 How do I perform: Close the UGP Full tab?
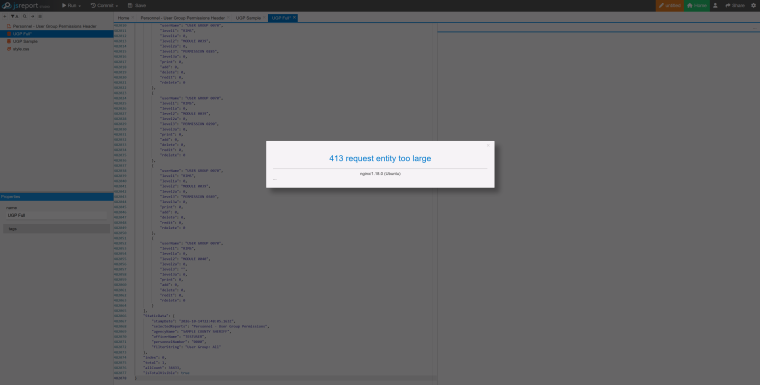pyautogui.click(x=294, y=17)
